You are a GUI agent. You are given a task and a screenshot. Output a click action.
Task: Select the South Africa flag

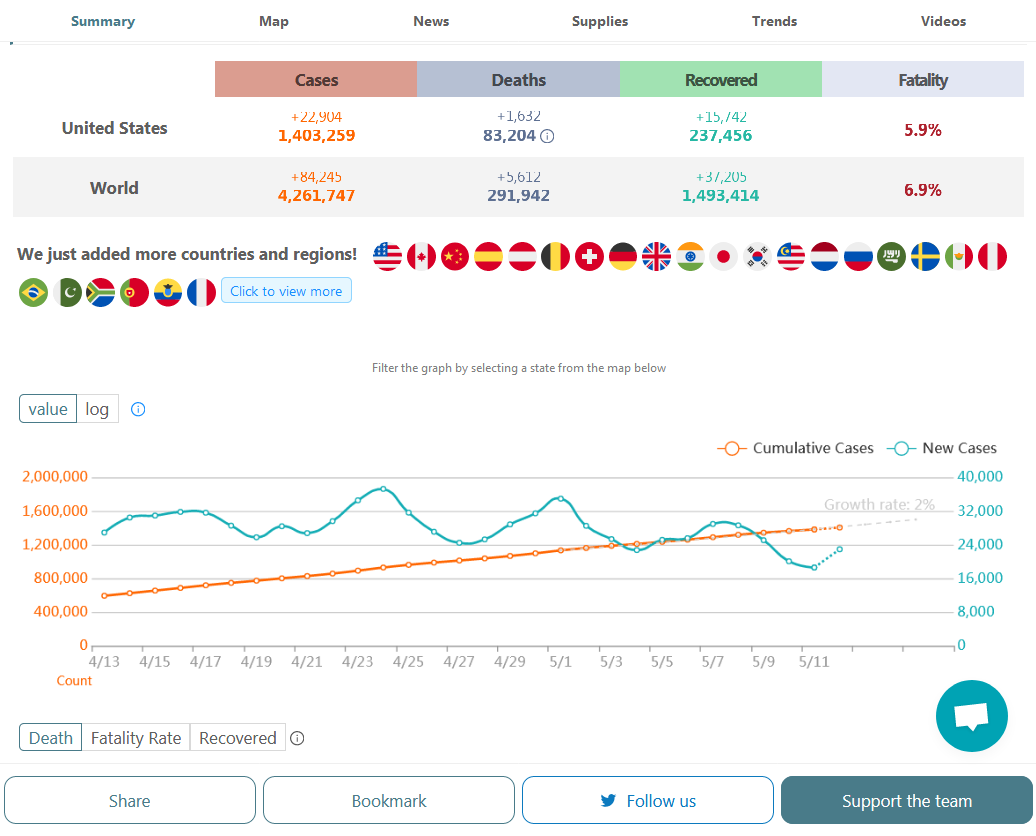click(x=100, y=293)
